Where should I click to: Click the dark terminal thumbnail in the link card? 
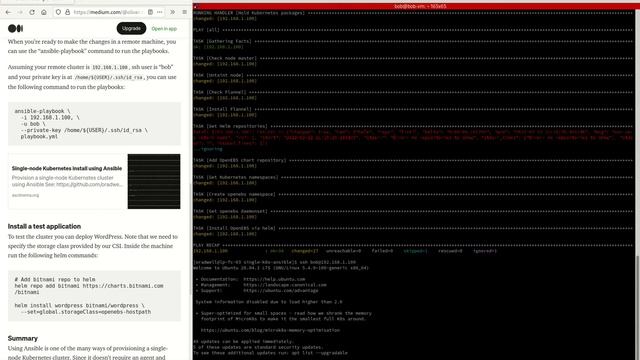(154, 181)
